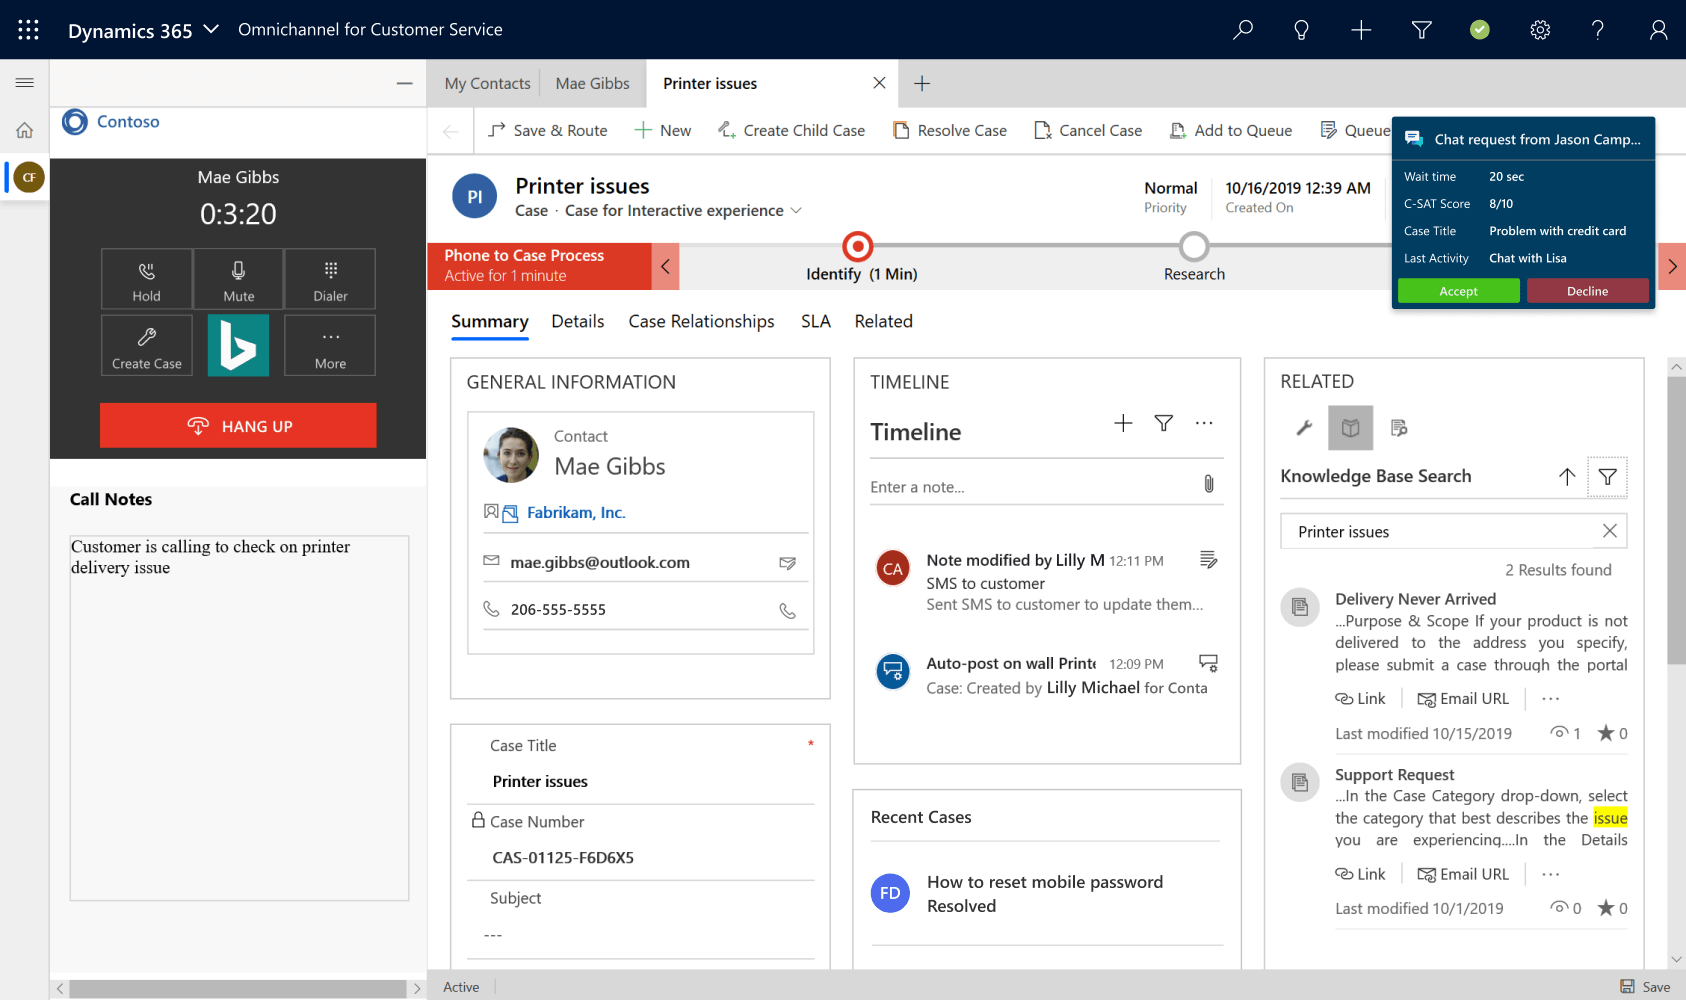Open quick create with the plus icon

pos(1361,30)
